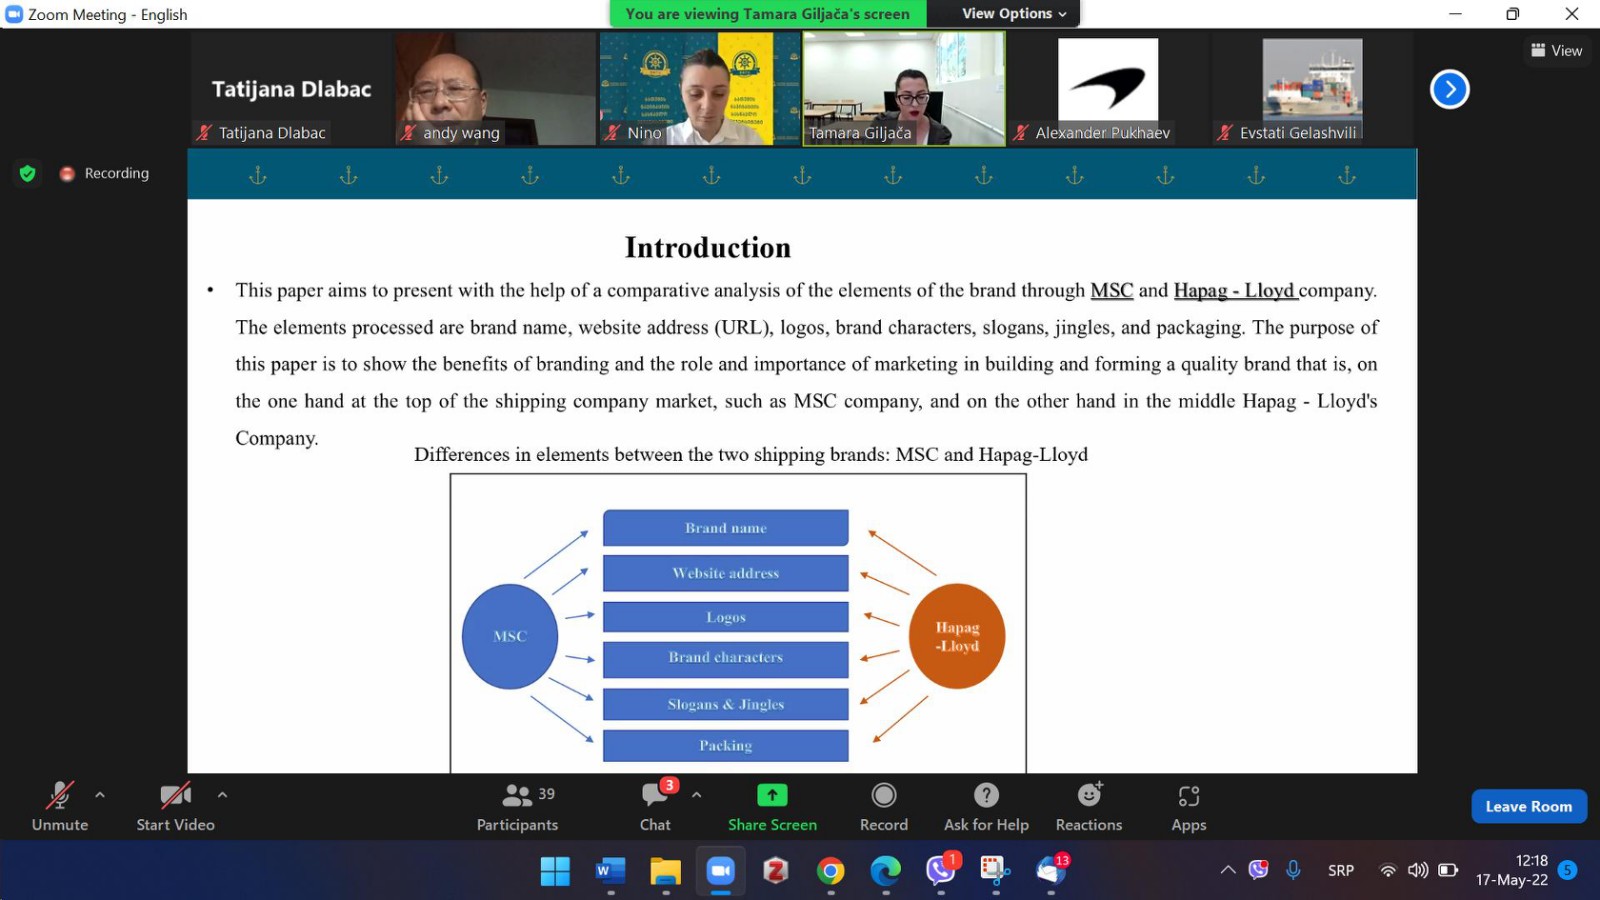Click the 'Slogans & Jingles' box in diagram
Screen dimensions: 1600x900
tap(726, 704)
